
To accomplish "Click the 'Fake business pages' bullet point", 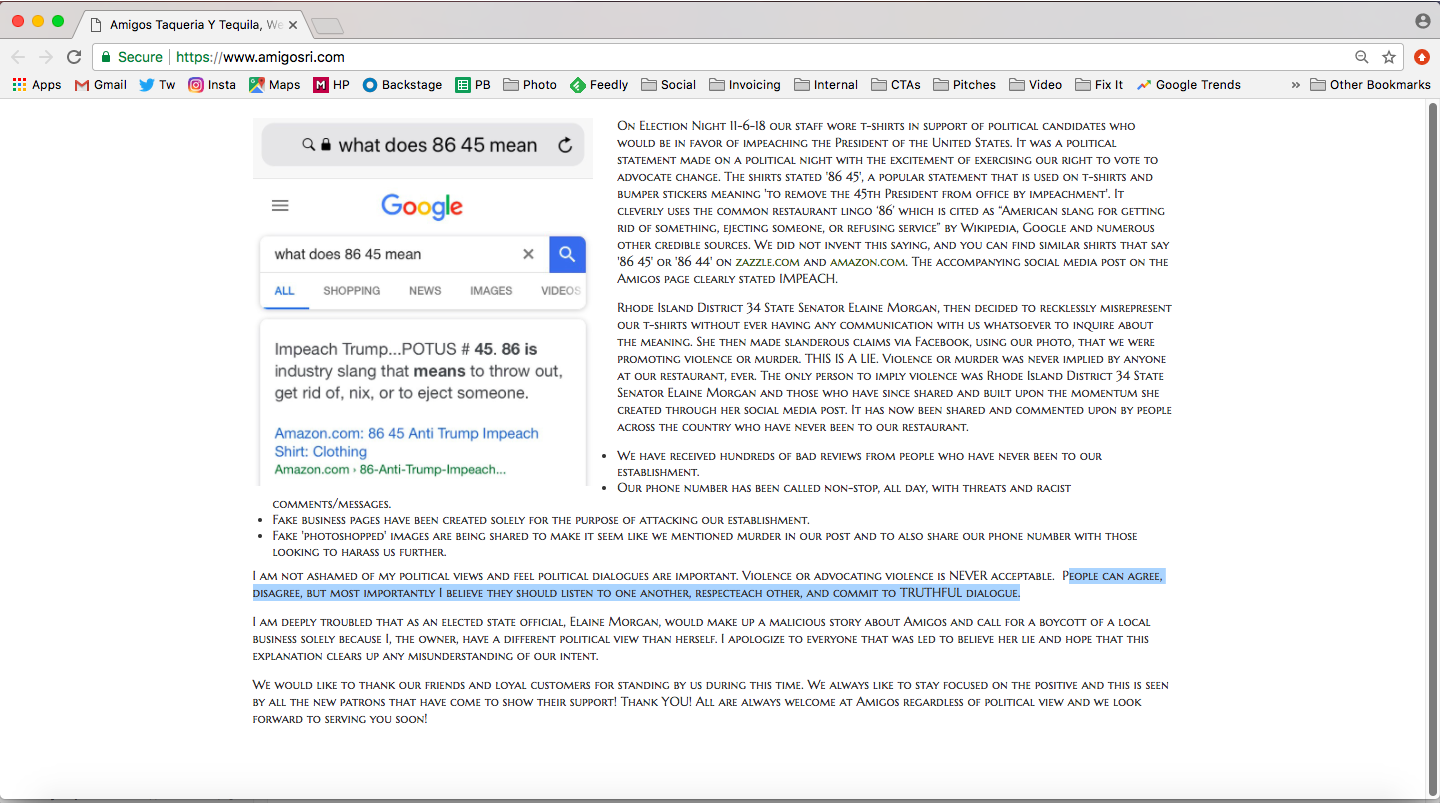I will coord(541,520).
